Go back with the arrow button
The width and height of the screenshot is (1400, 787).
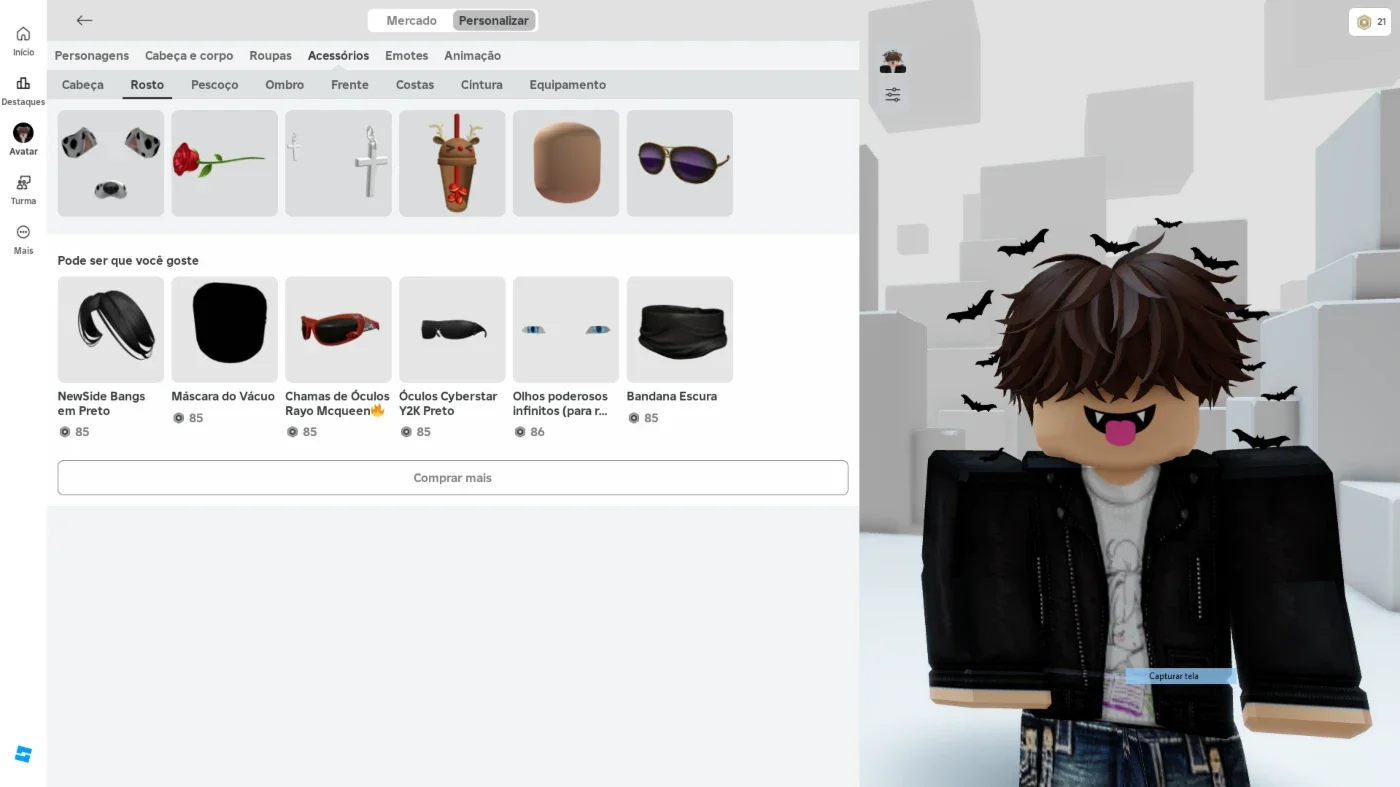tap(84, 20)
